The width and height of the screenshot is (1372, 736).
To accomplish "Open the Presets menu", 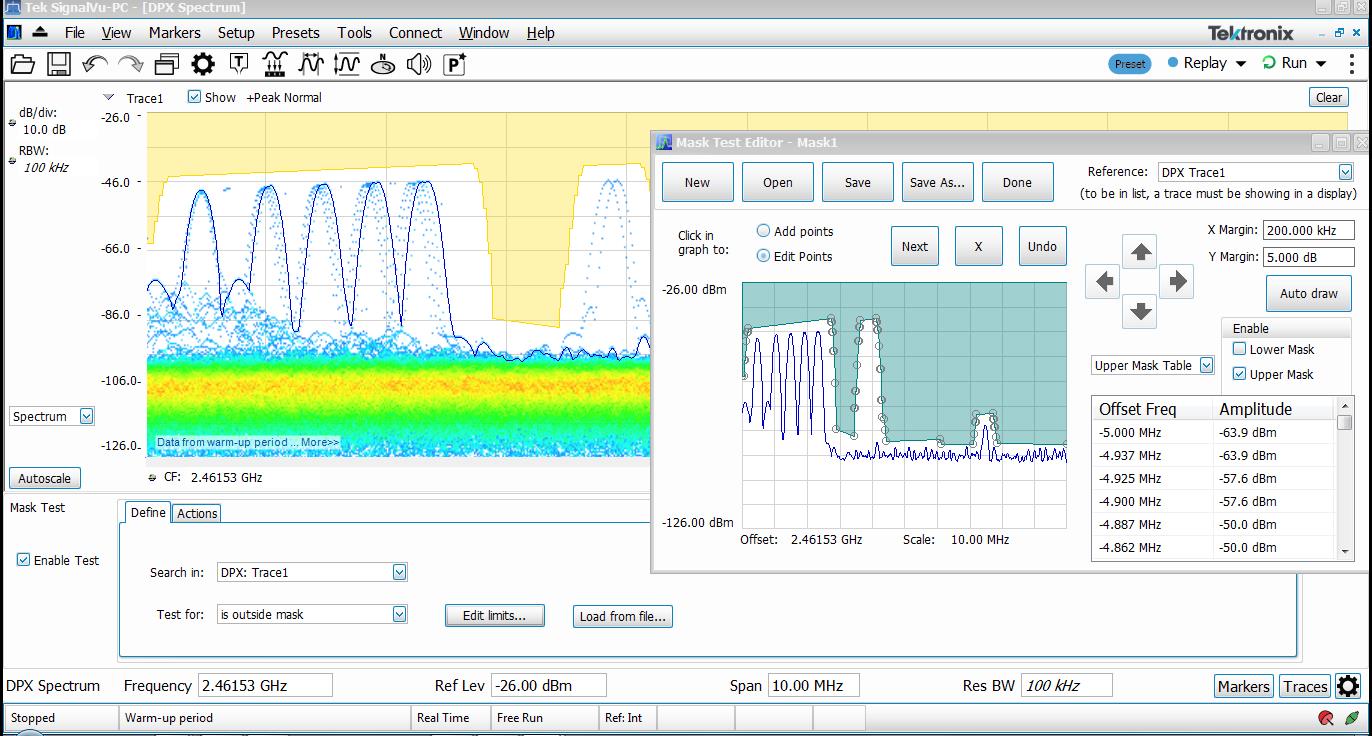I will (295, 33).
